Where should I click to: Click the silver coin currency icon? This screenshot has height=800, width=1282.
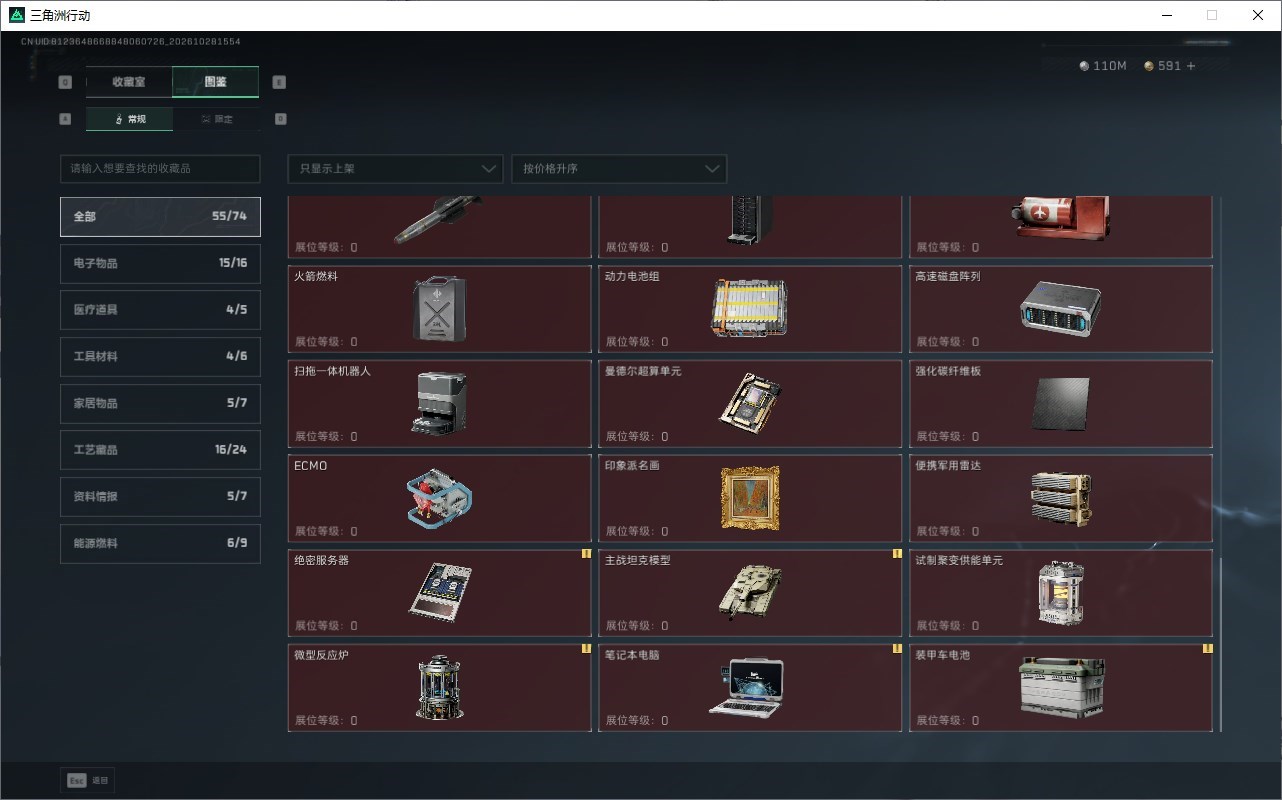[1085, 66]
